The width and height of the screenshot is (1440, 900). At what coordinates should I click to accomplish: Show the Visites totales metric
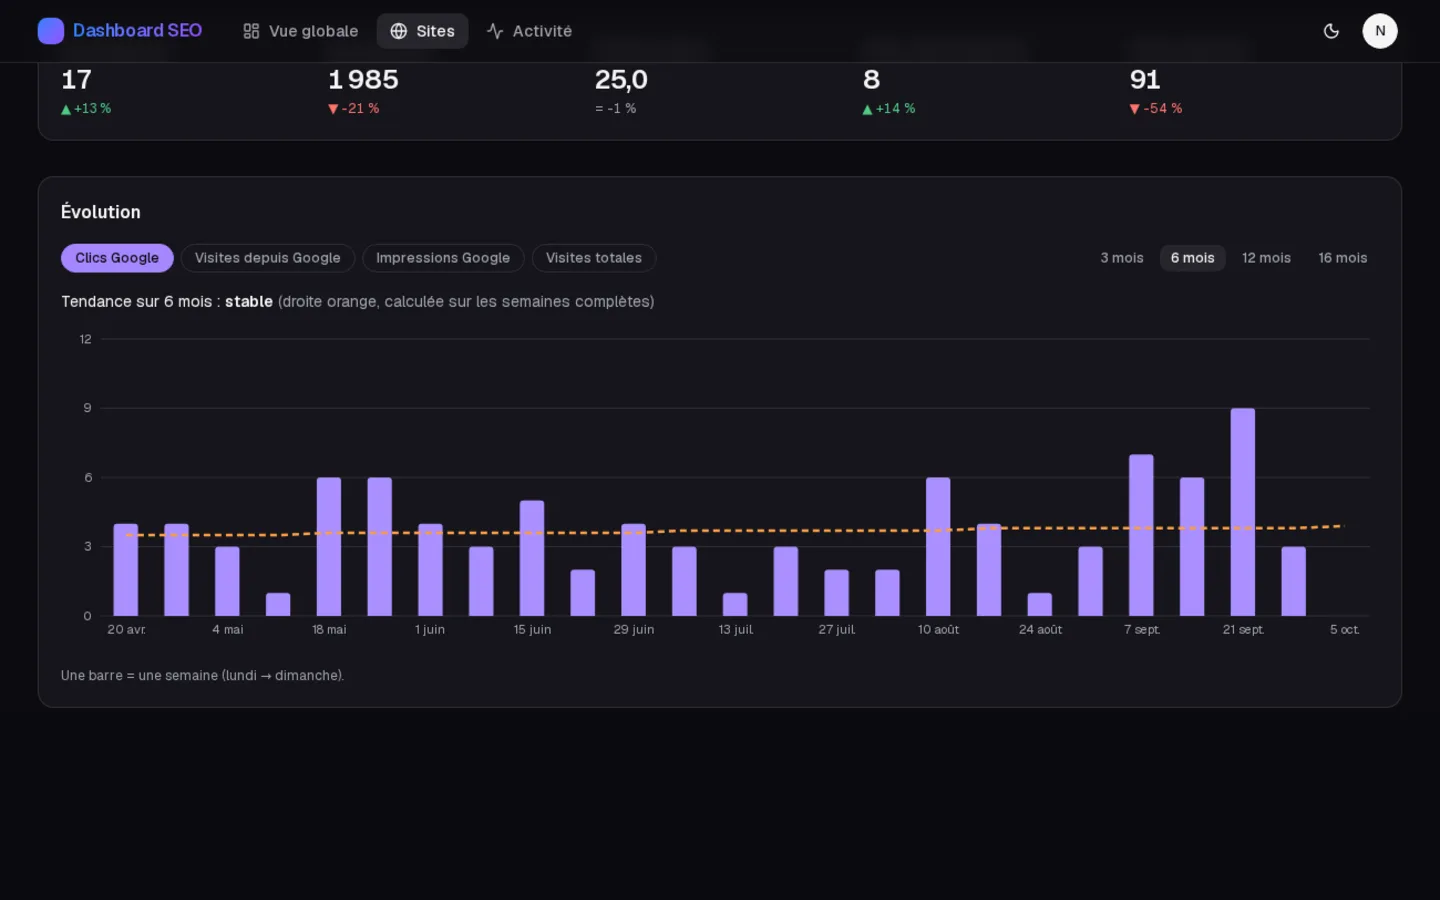[x=594, y=258]
